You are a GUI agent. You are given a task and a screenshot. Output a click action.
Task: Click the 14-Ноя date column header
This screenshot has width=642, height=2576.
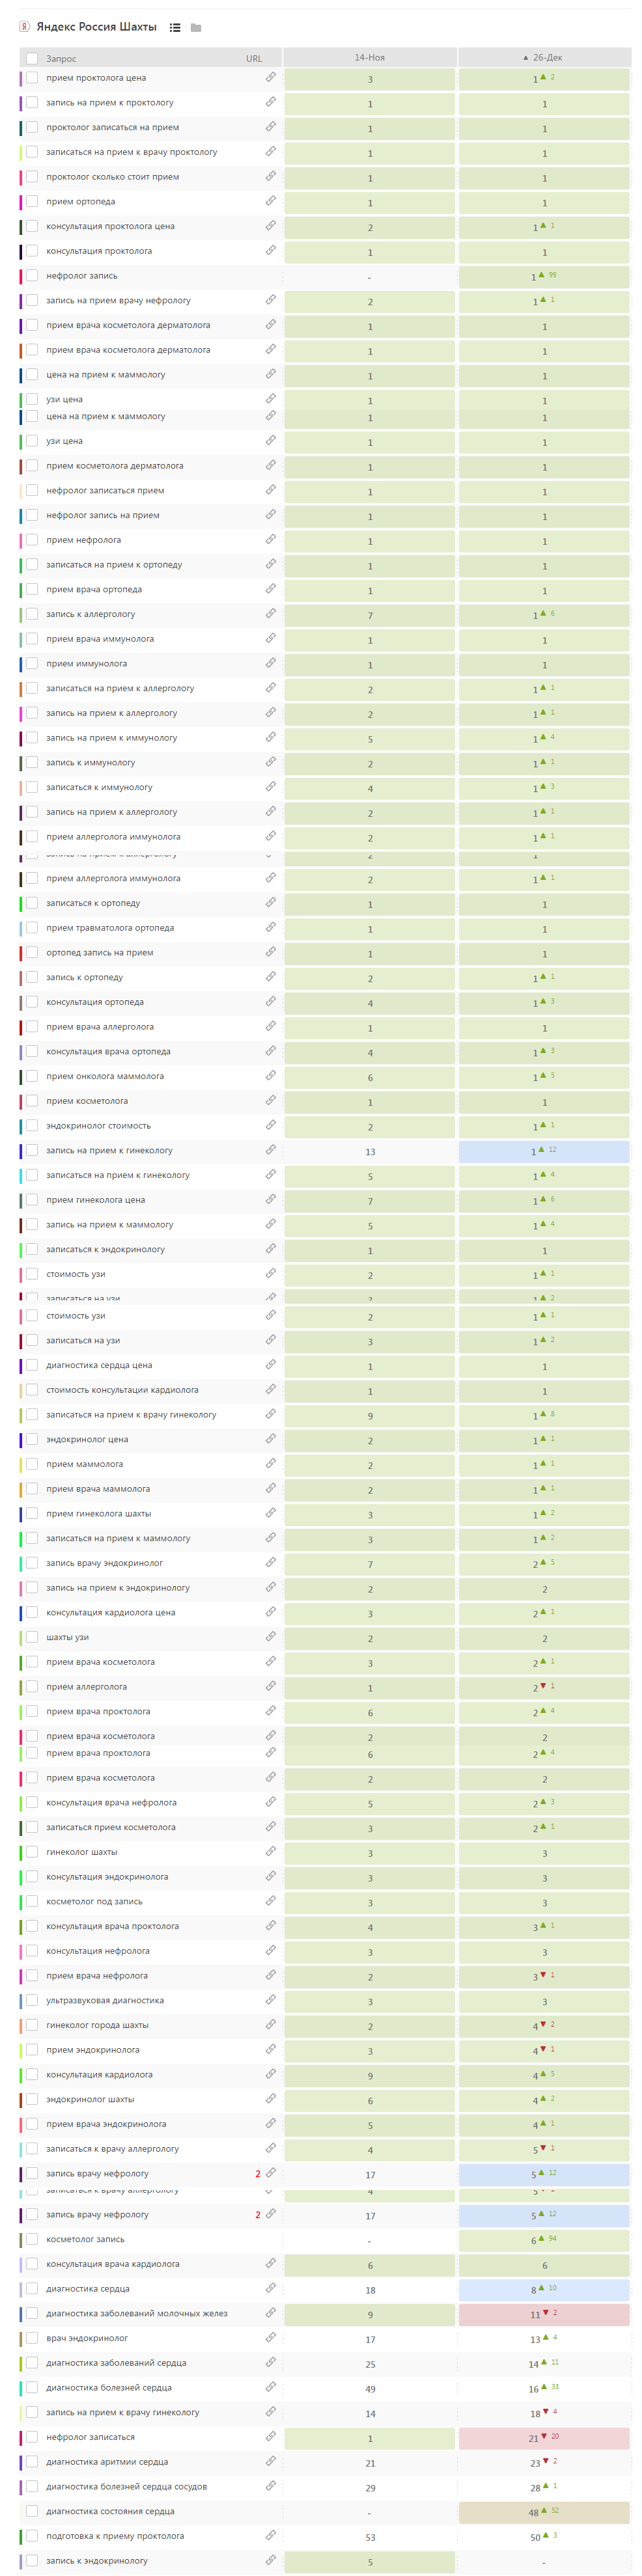coord(369,58)
